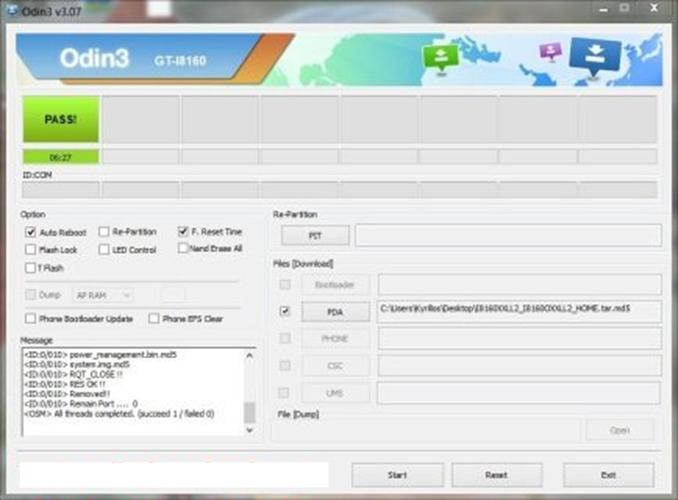Tick the Phone EFS Clear checkbox

[x=154, y=319]
